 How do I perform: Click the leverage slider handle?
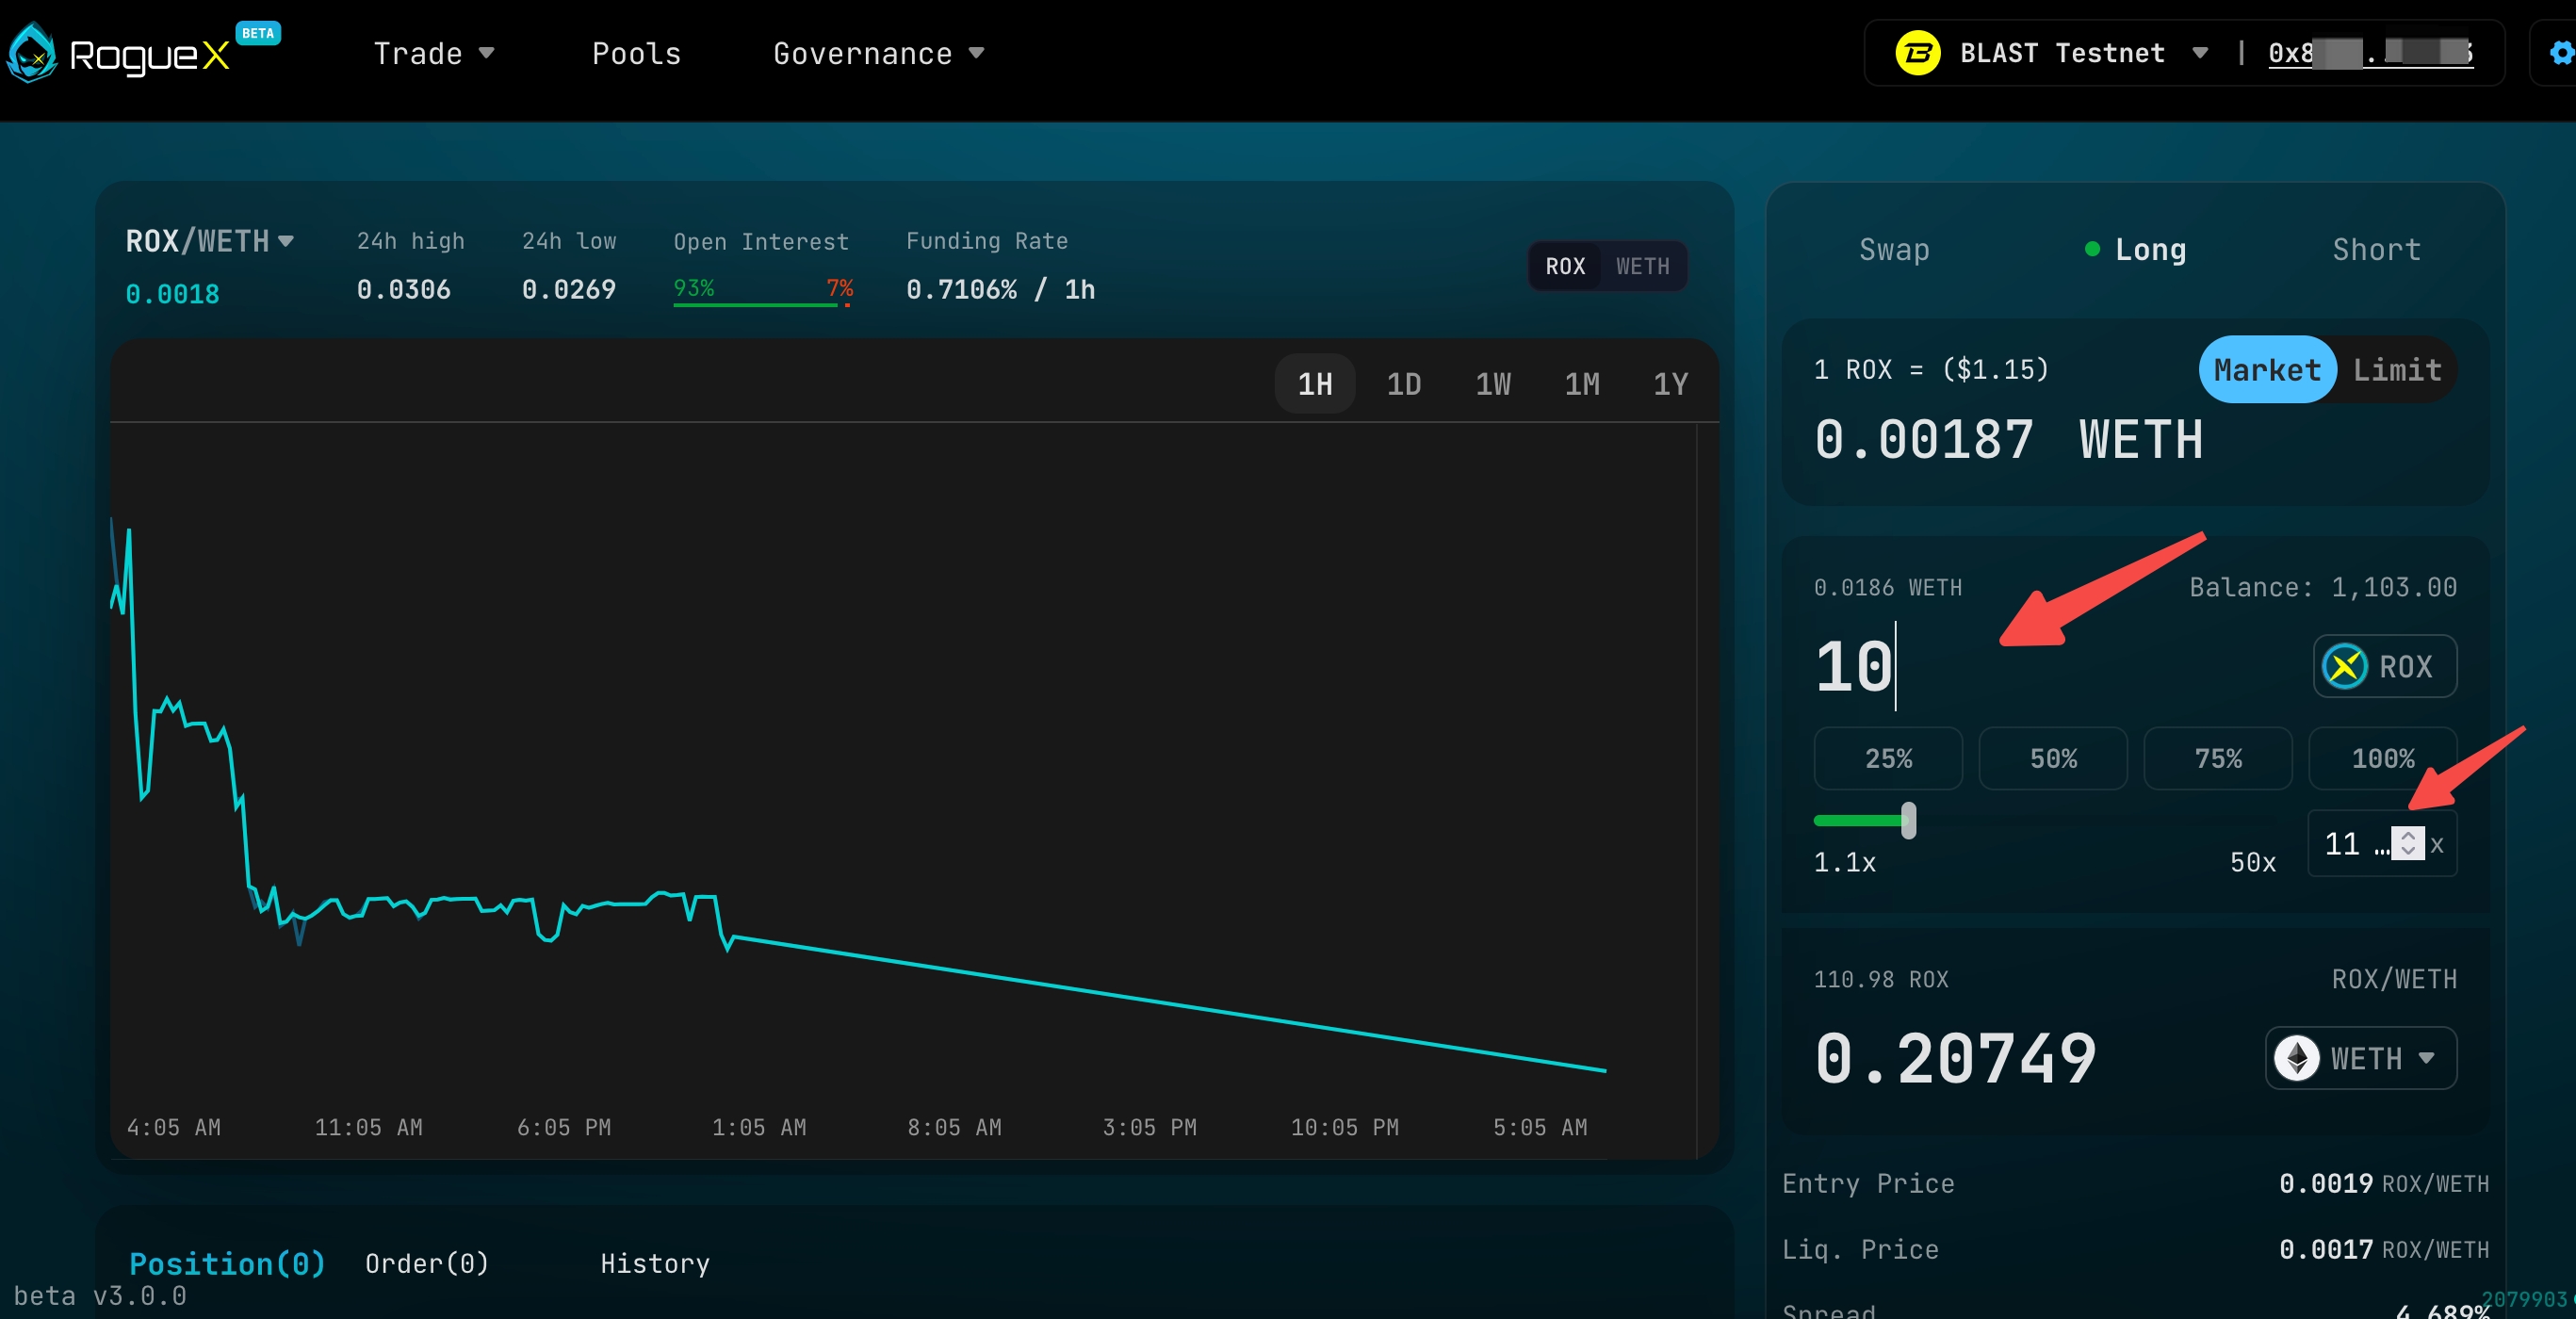point(1908,821)
